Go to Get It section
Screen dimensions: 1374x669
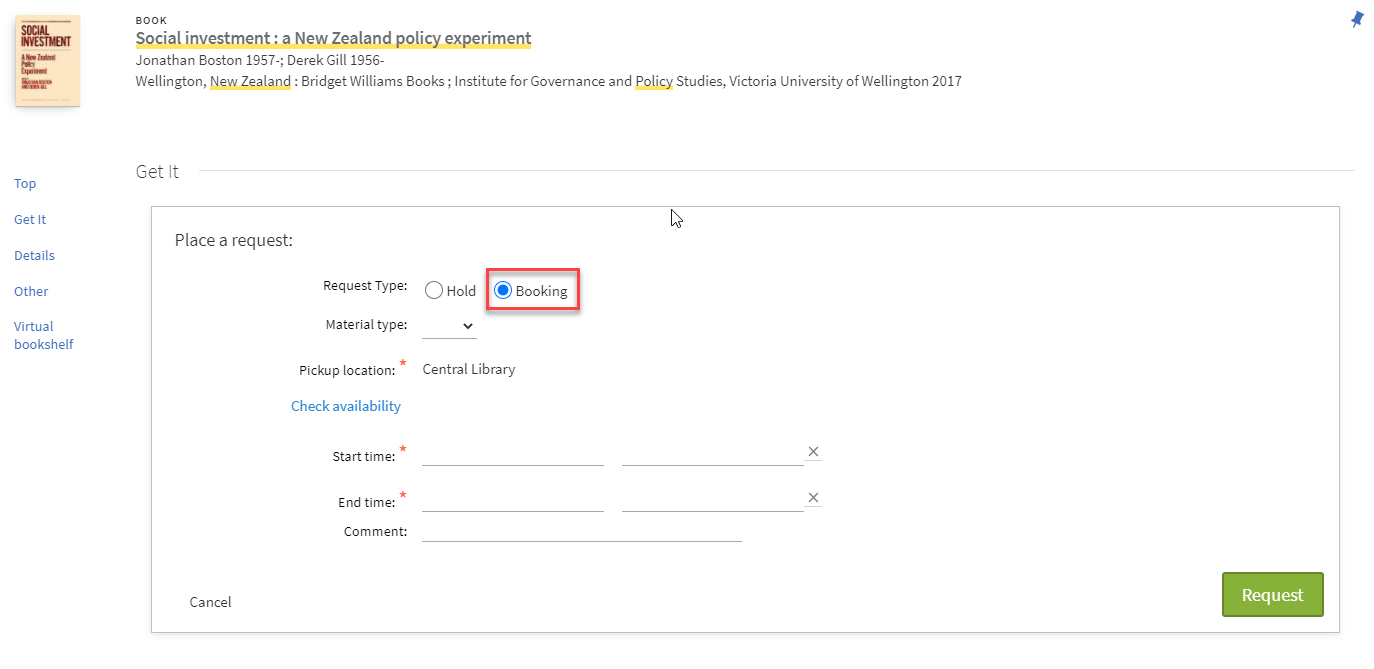point(30,220)
